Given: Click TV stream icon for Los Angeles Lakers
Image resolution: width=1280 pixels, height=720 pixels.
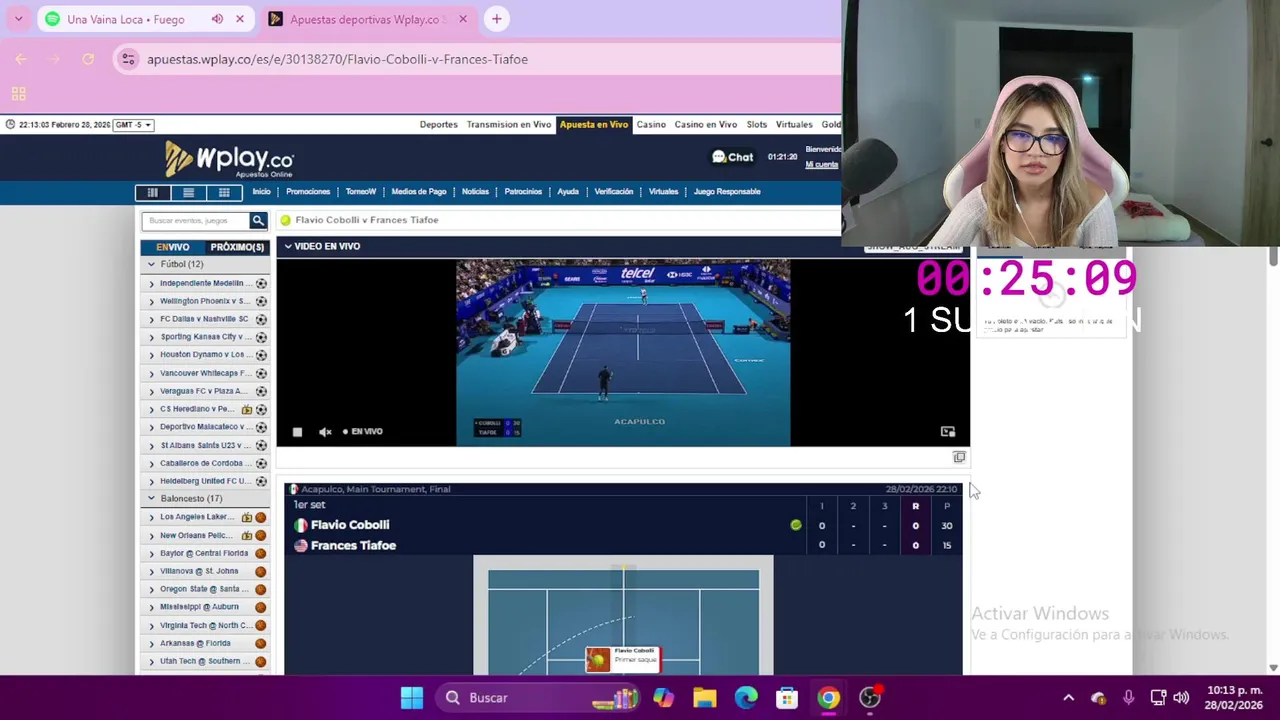Looking at the screenshot, I should point(246,517).
